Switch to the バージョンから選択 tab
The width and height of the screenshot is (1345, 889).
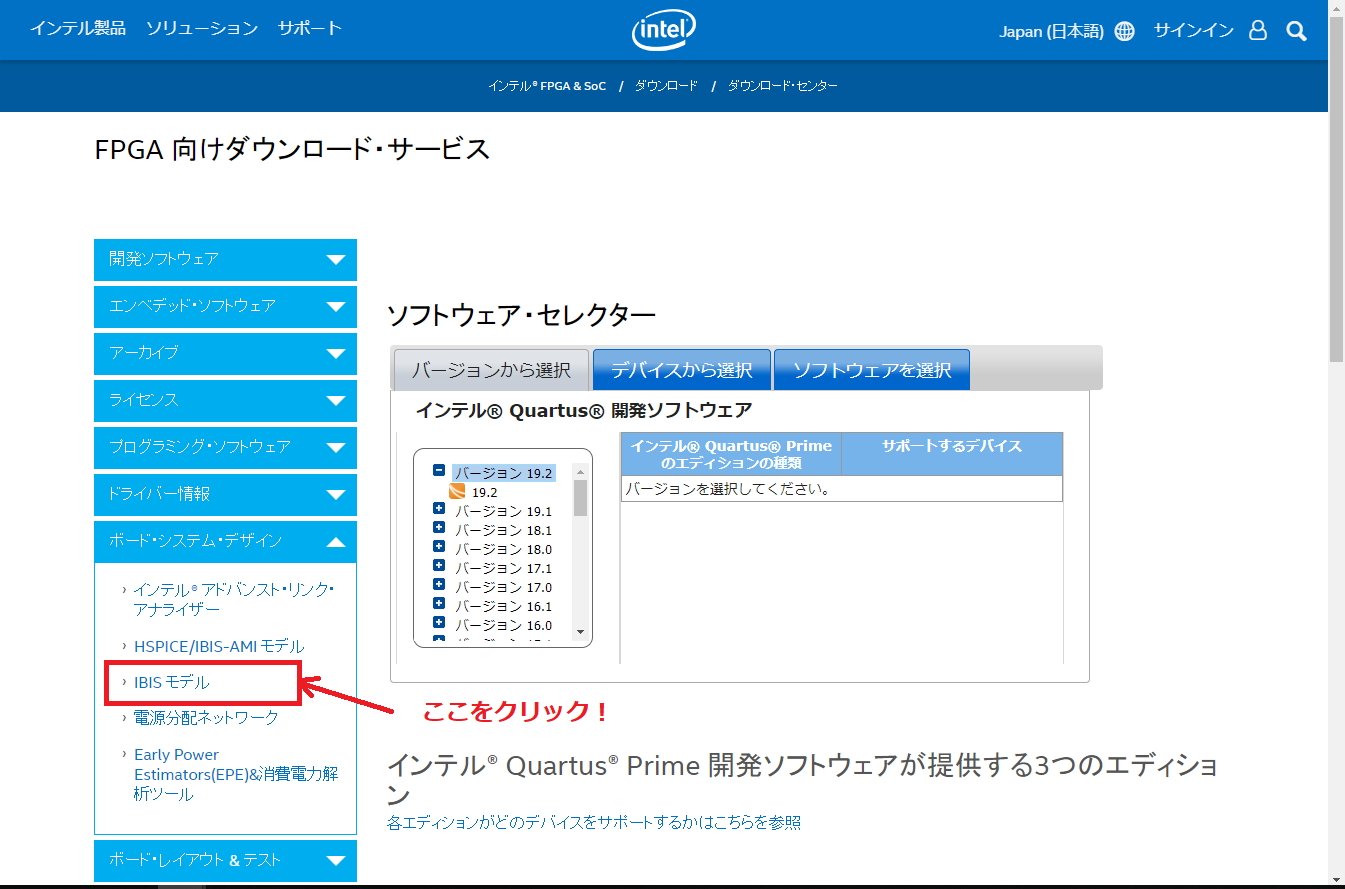(491, 370)
